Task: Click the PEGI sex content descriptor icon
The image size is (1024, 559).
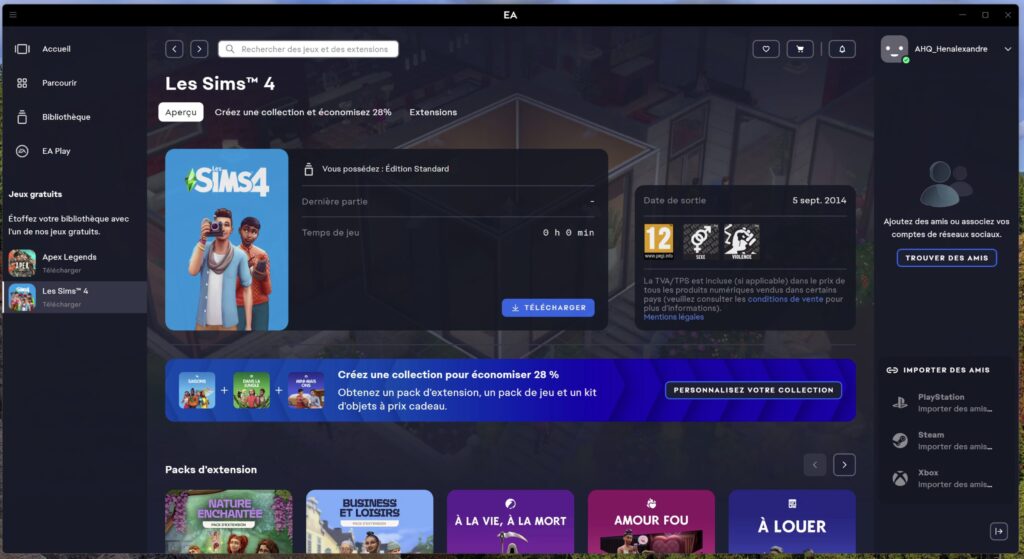Action: click(700, 241)
